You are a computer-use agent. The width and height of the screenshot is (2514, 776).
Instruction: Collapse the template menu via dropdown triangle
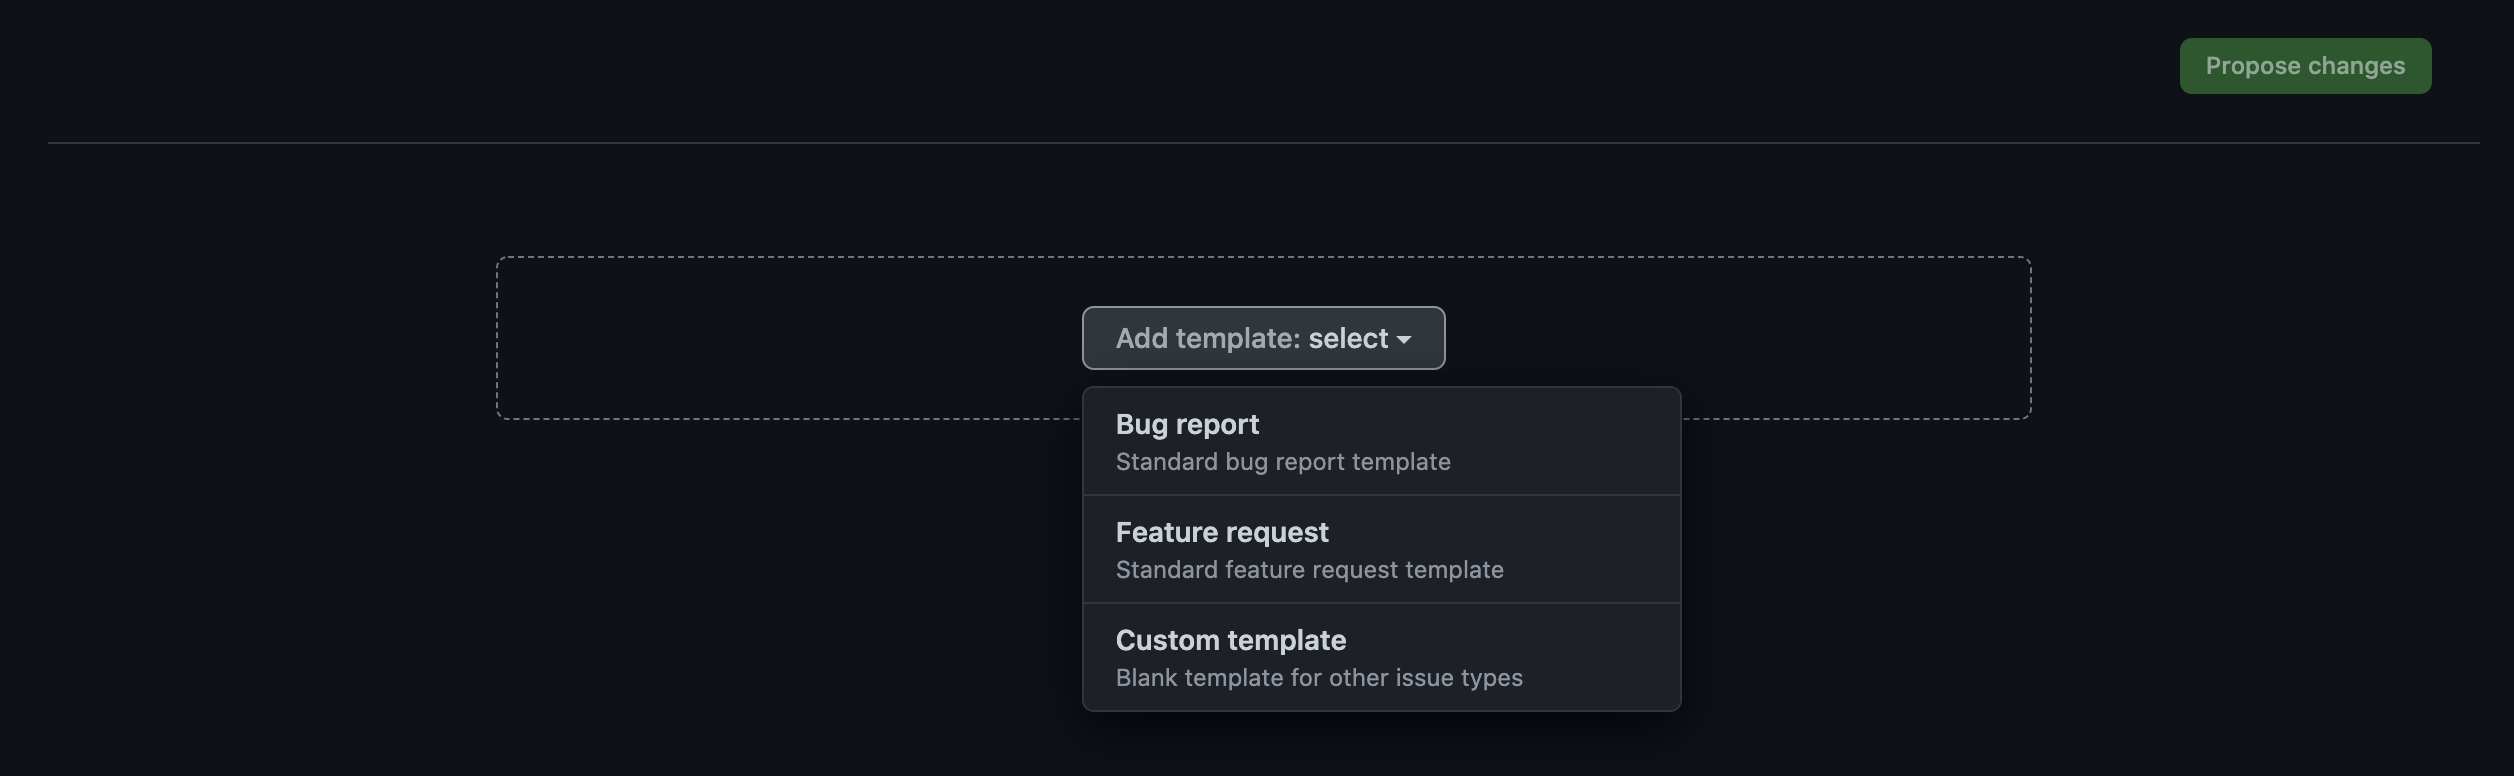coord(1404,340)
